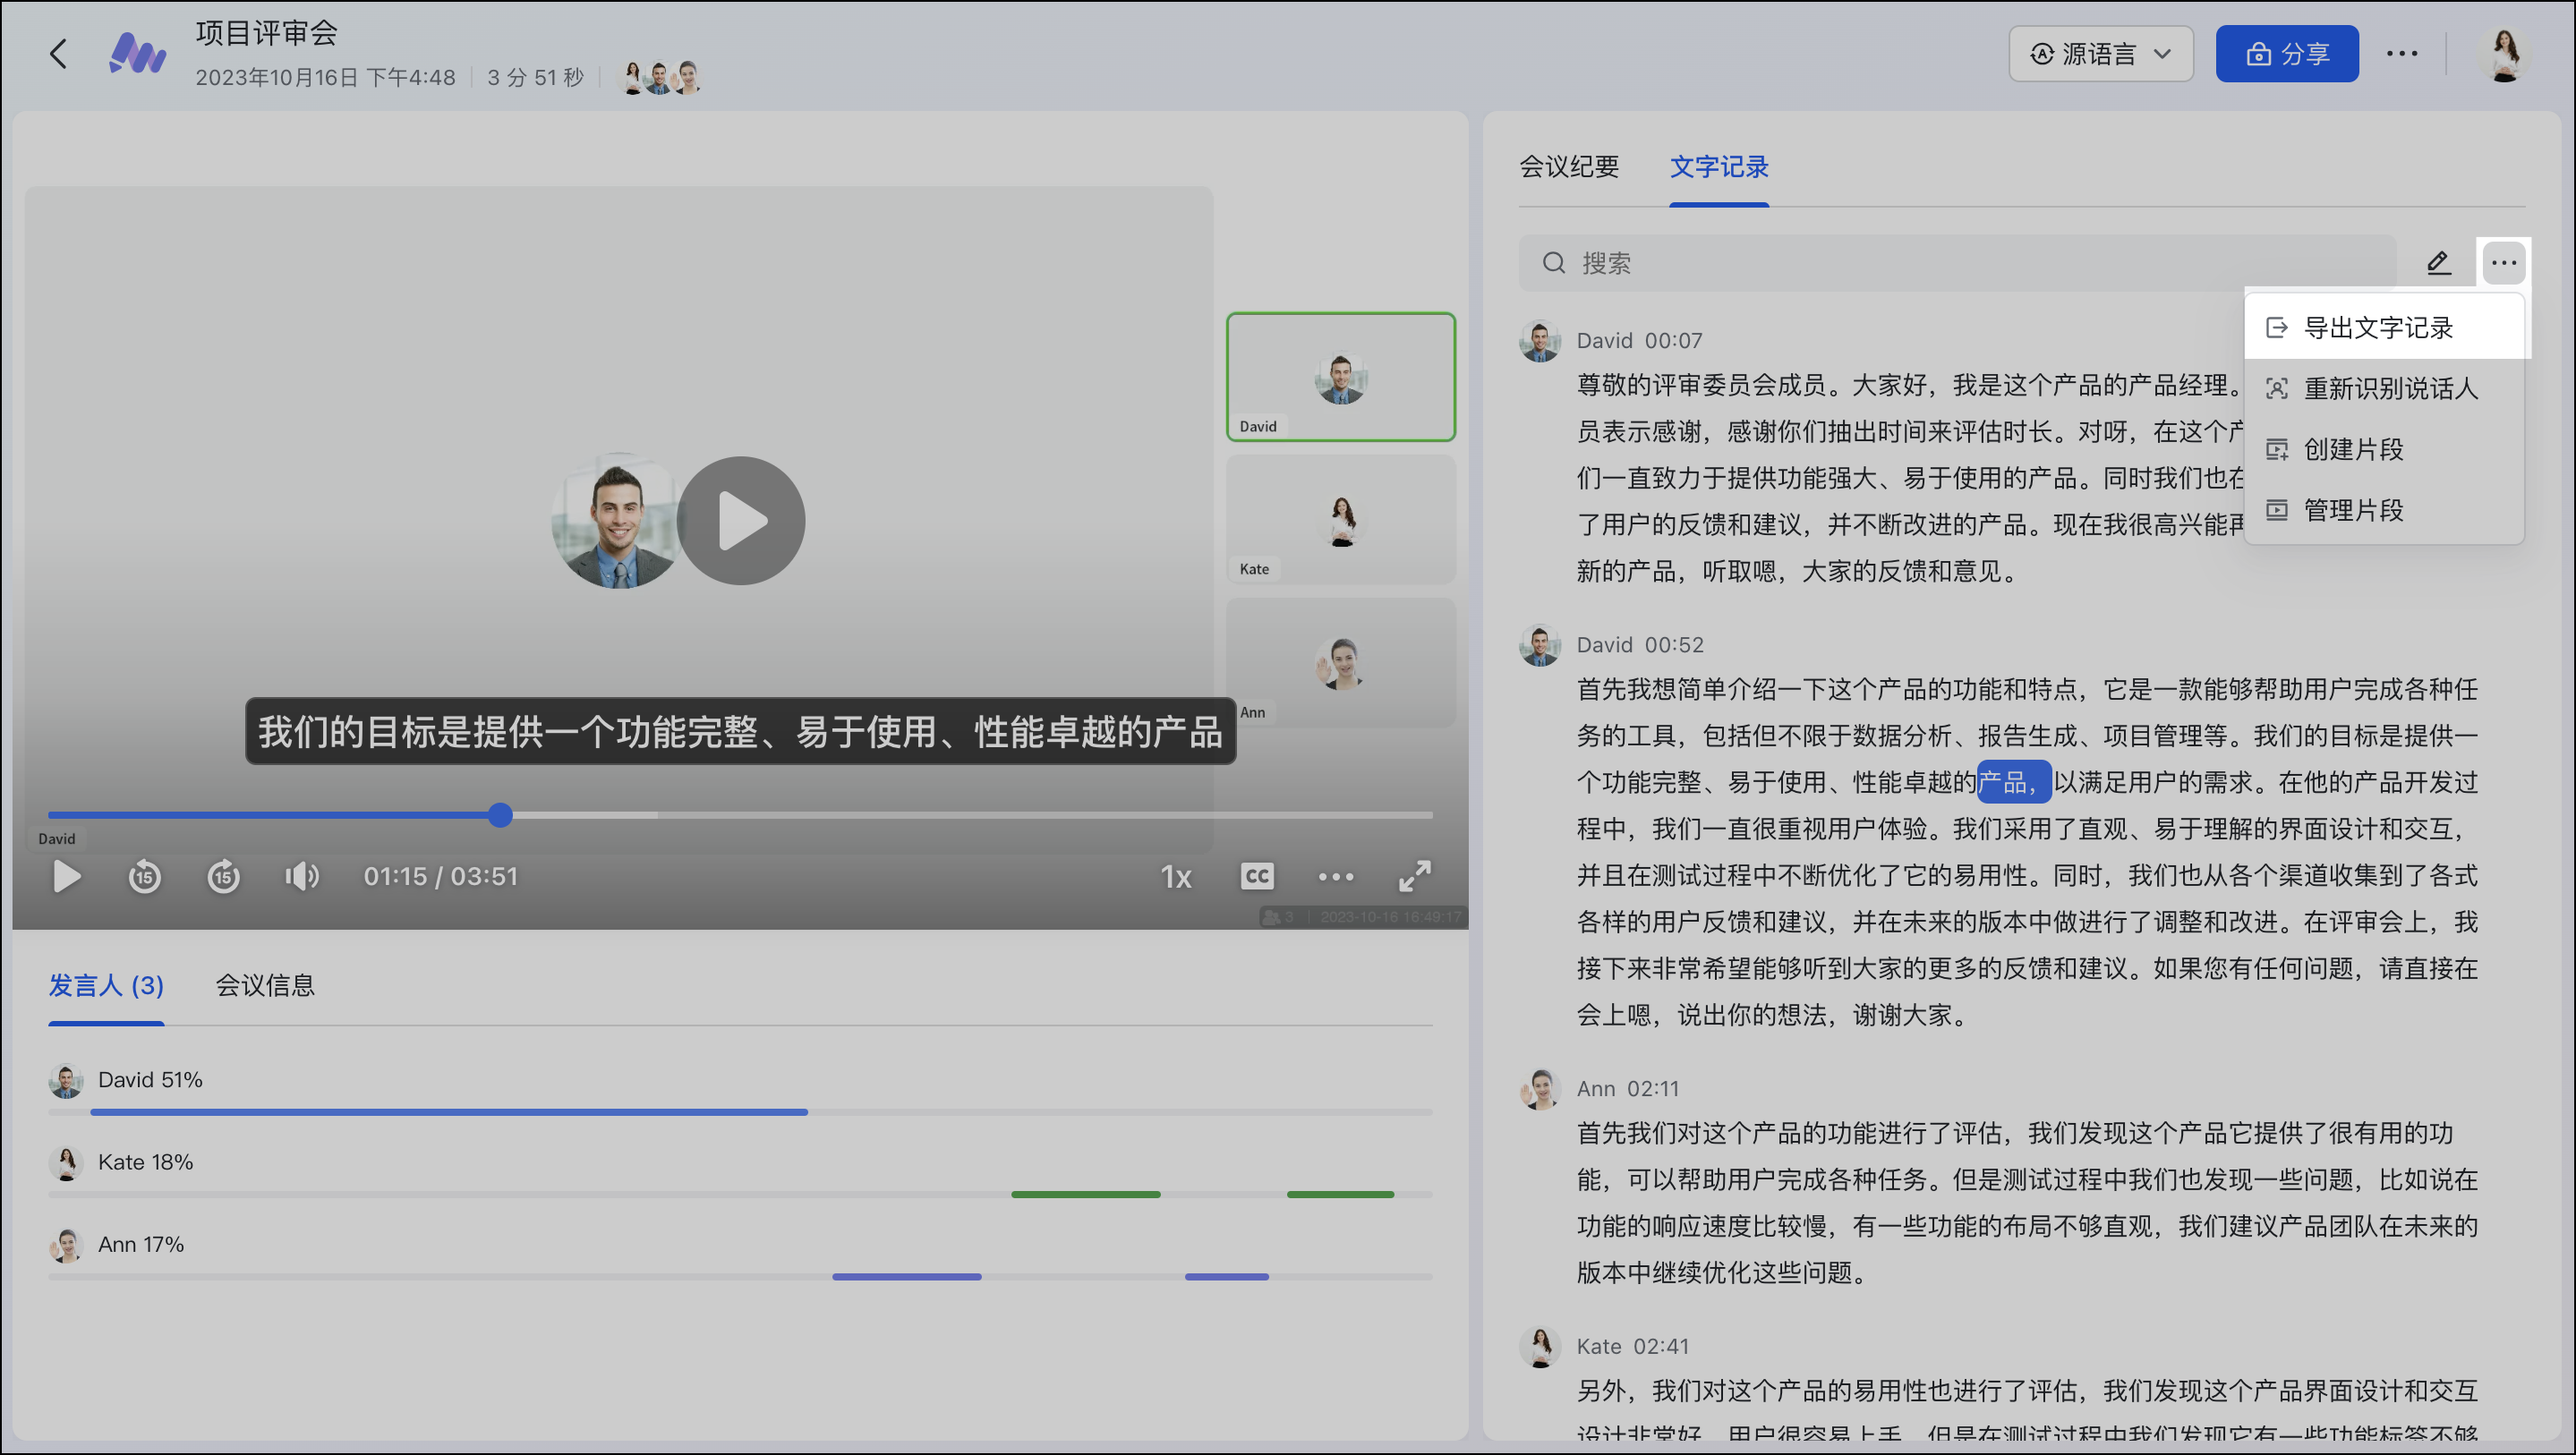
Task: Skip forward 15 seconds
Action: point(223,877)
